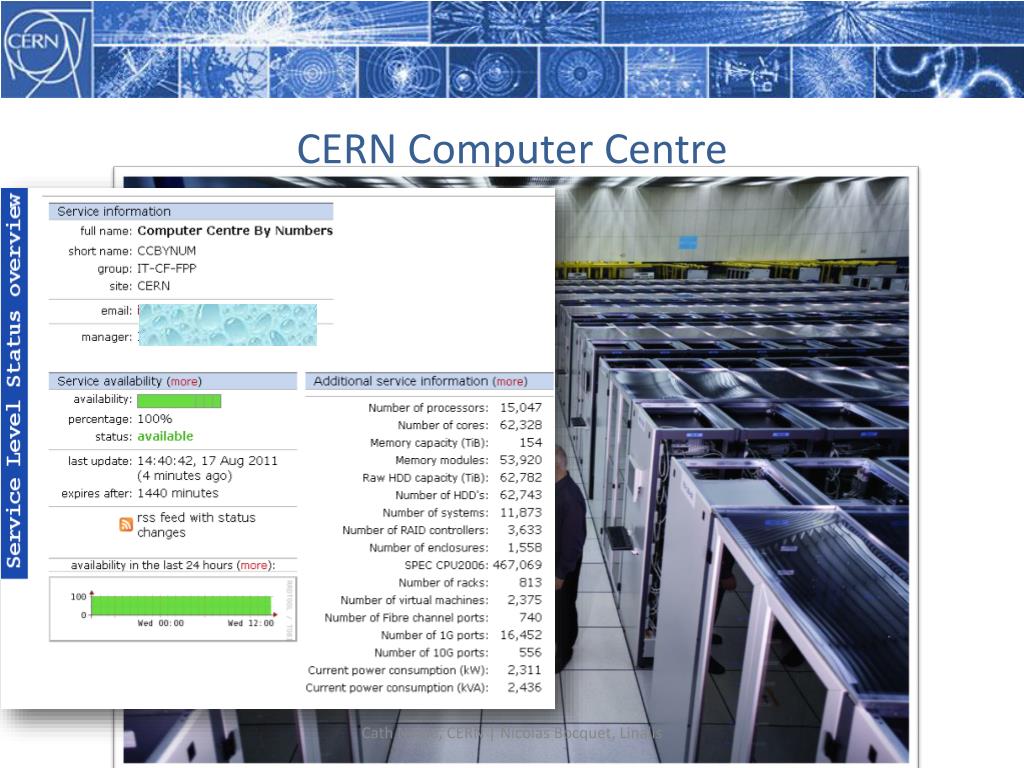1024x768 pixels.
Task: Click the 24-hour availability chart
Action: point(173,609)
